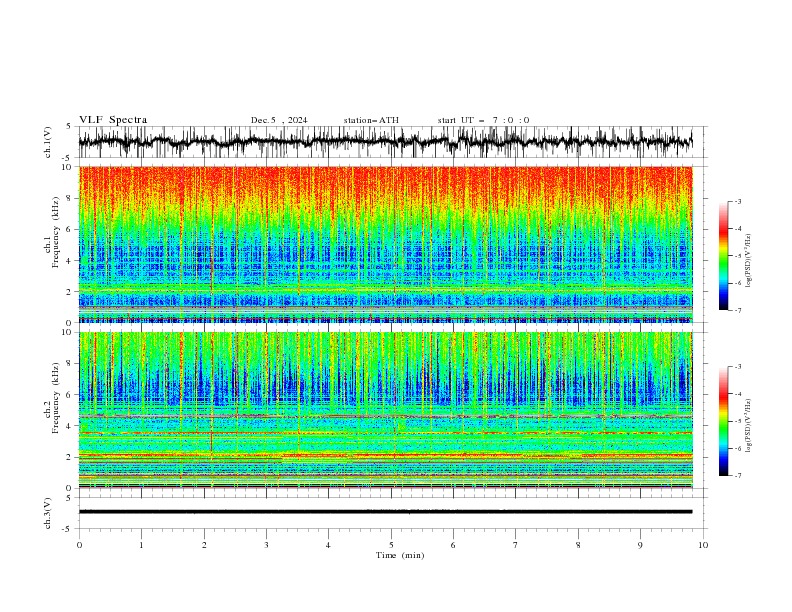The height and width of the screenshot is (612, 792).
Task: Click the ch.1 spectrogram panel
Action: (385, 244)
